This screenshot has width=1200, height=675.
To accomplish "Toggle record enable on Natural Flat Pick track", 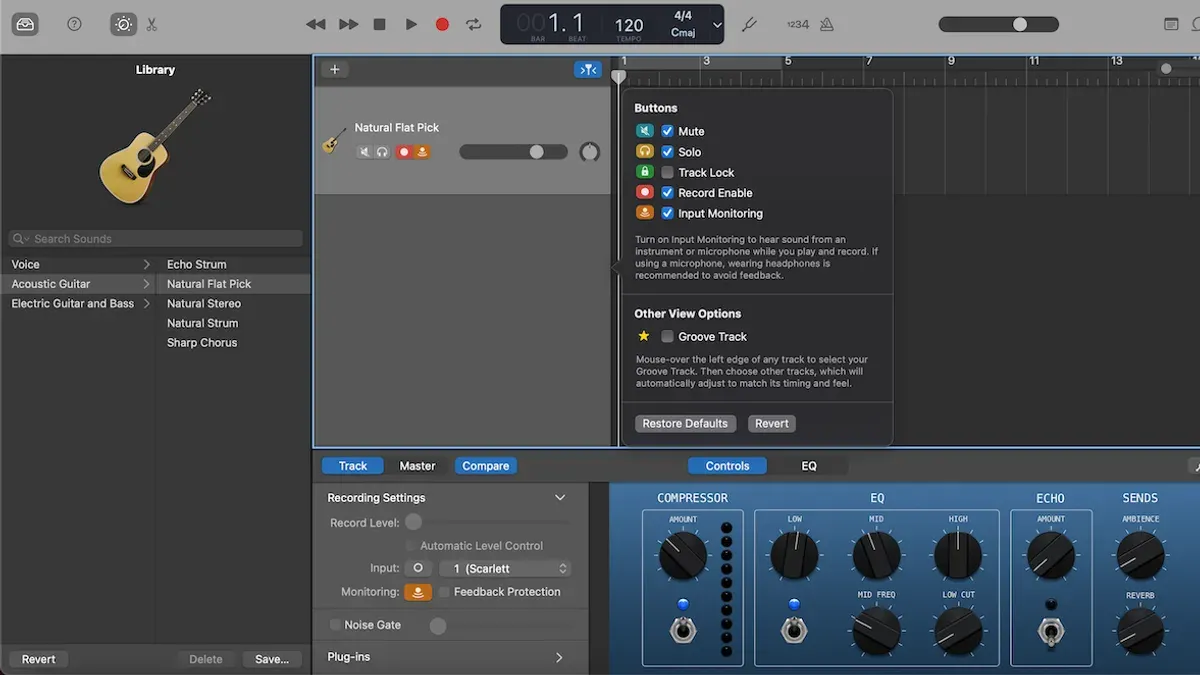I will (404, 152).
